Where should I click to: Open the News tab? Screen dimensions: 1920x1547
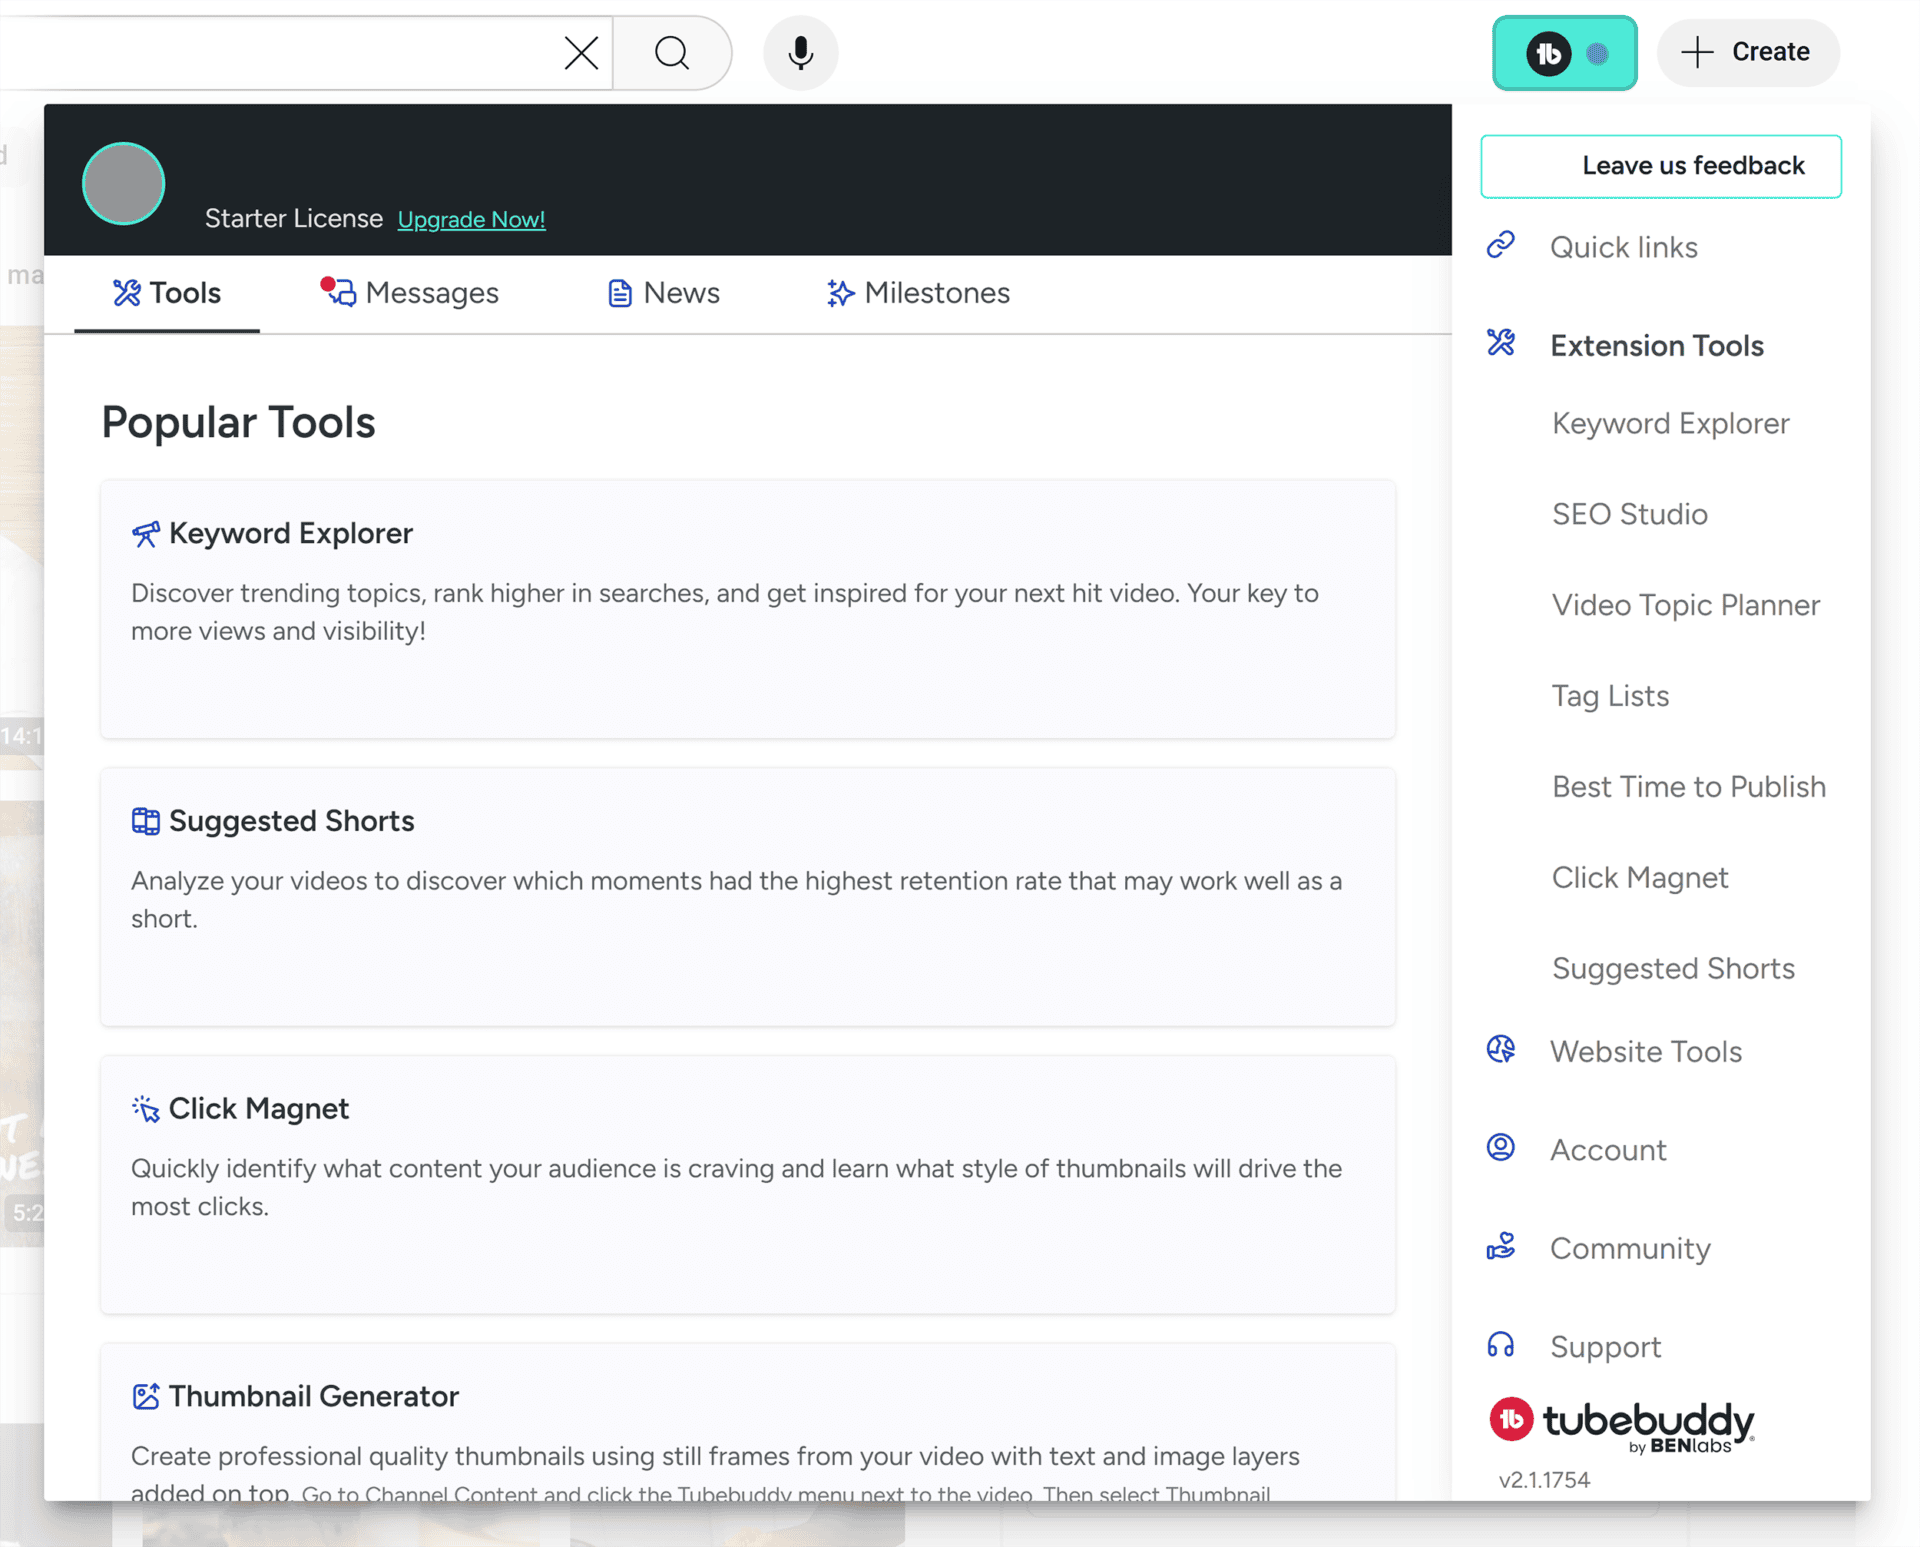[664, 293]
